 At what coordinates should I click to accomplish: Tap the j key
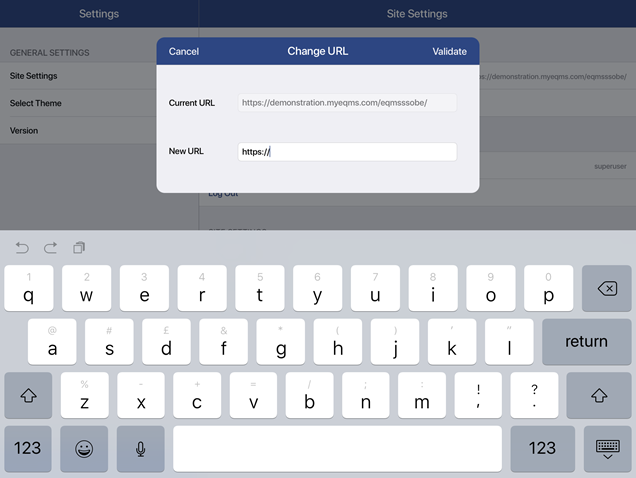pyautogui.click(x=395, y=342)
